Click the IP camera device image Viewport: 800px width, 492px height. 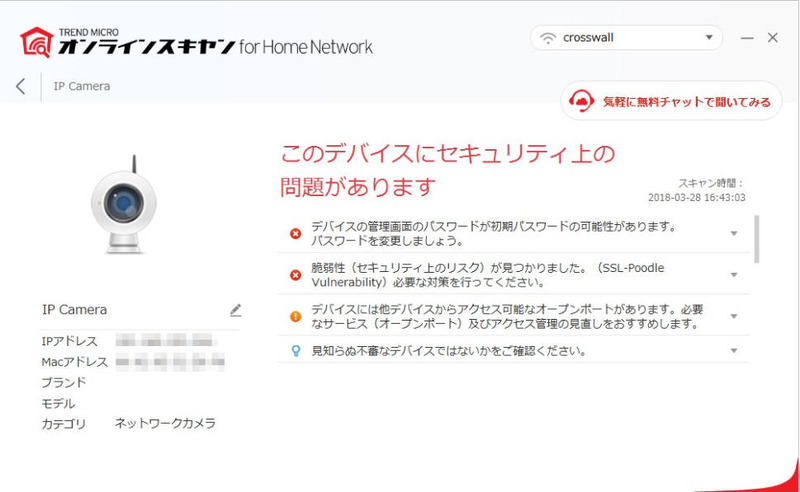pyautogui.click(x=124, y=205)
